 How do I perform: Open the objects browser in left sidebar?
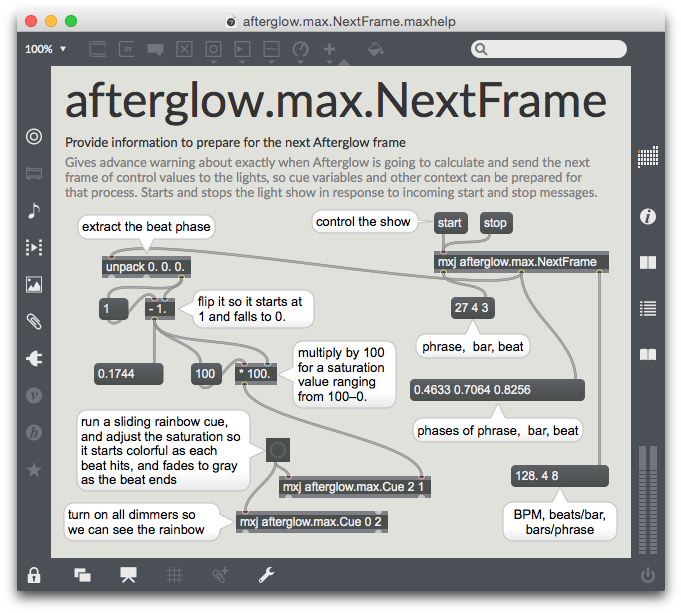pyautogui.click(x=34, y=136)
